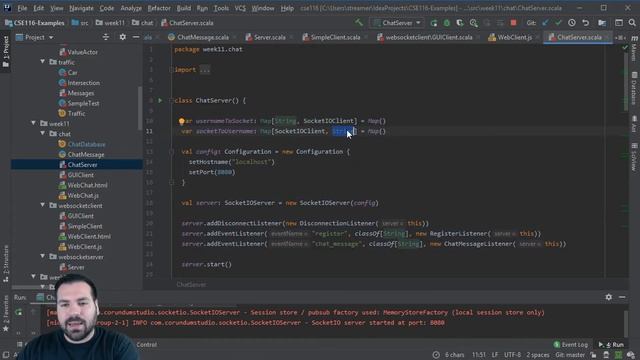The height and width of the screenshot is (360, 640).
Task: Open Server under websocketserver
Action: point(76,267)
